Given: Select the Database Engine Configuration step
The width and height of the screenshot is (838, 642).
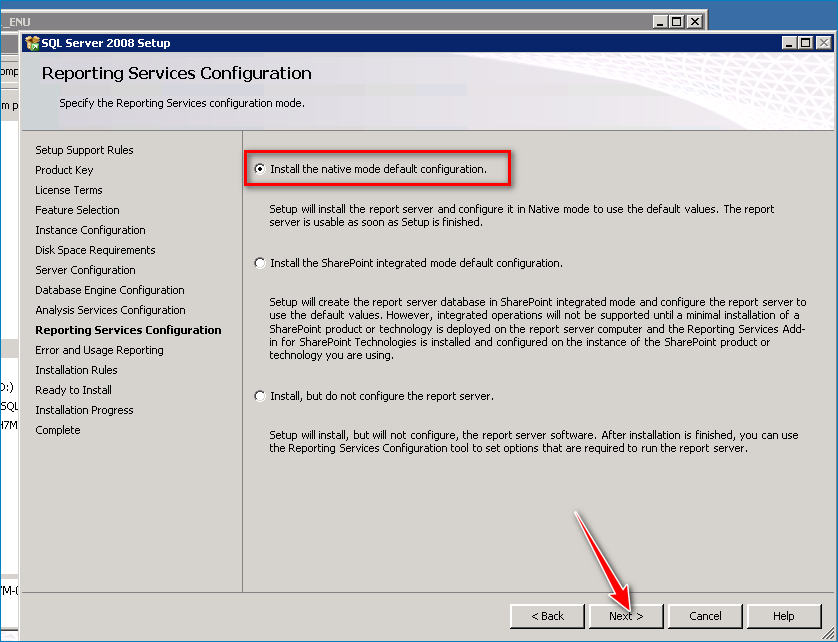Looking at the screenshot, I should tap(110, 290).
